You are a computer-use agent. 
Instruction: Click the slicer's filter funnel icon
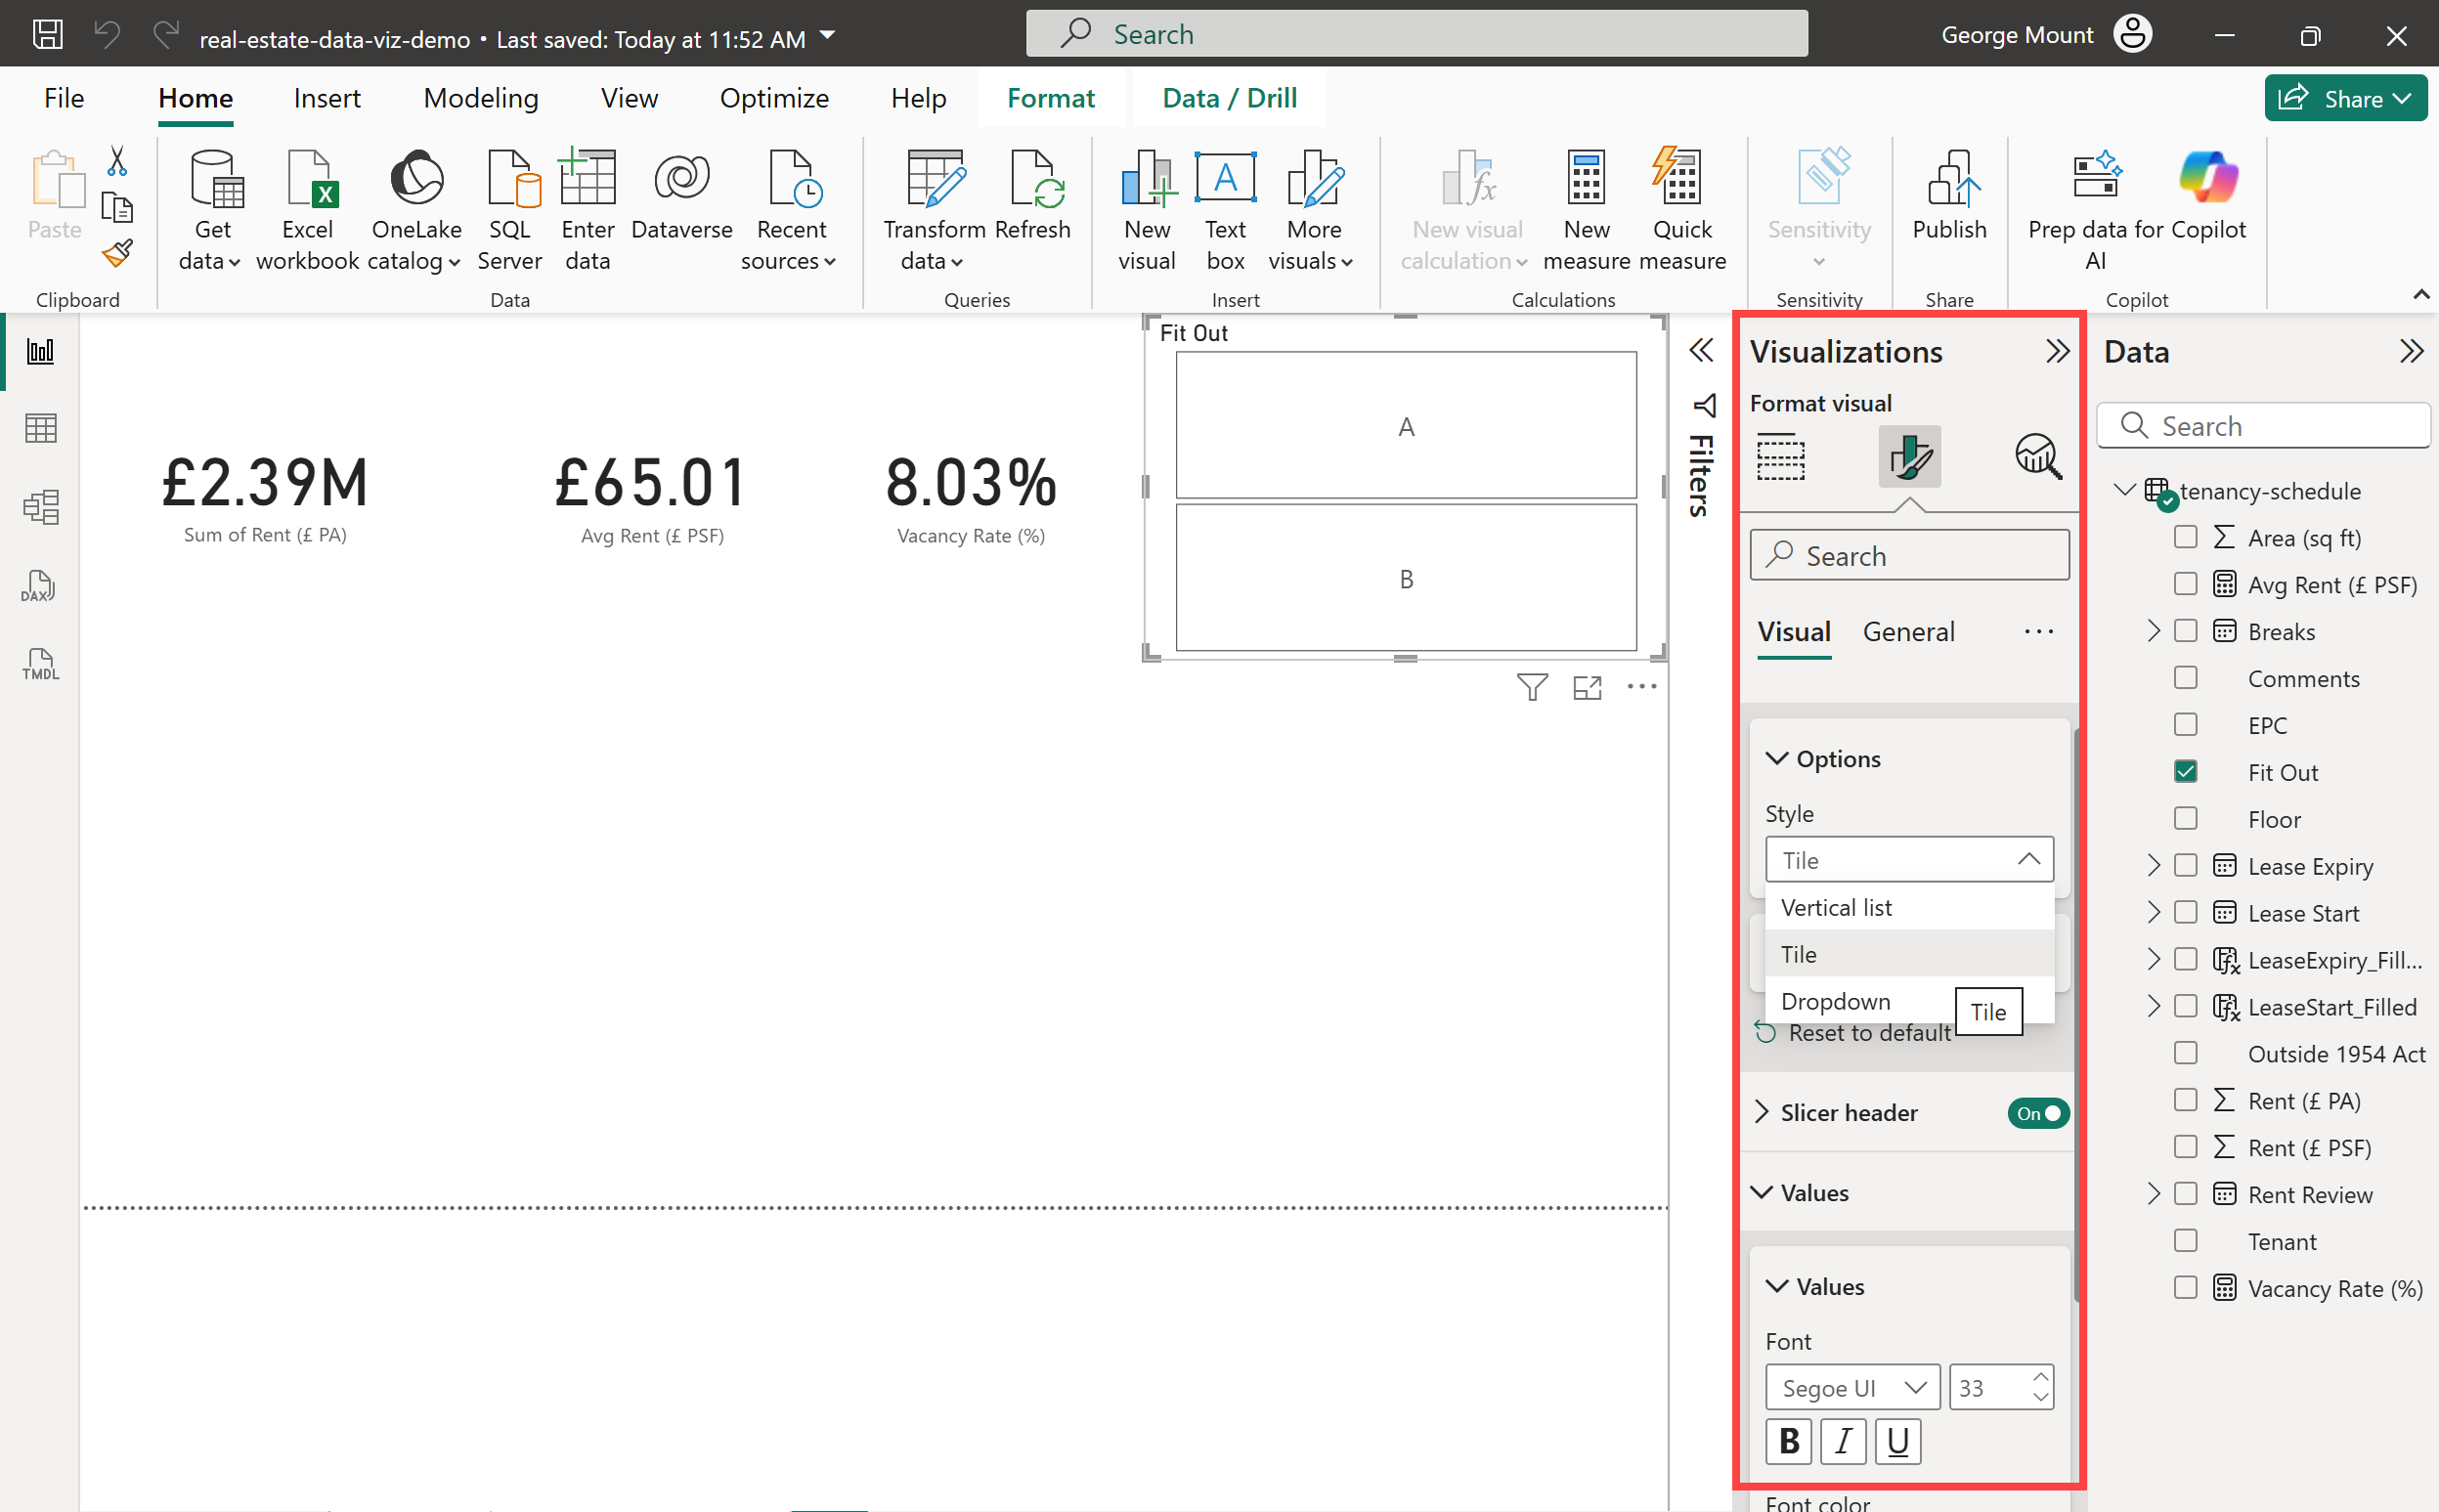(1531, 687)
